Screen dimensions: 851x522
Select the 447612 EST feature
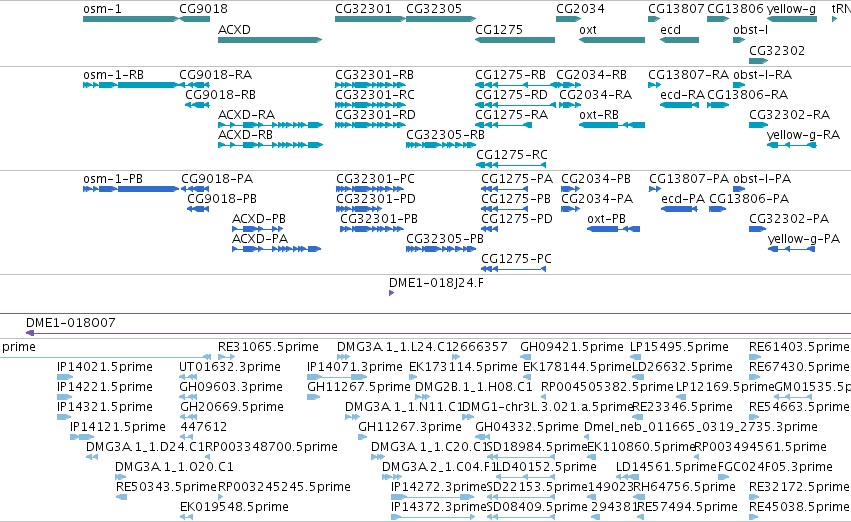pos(187,437)
